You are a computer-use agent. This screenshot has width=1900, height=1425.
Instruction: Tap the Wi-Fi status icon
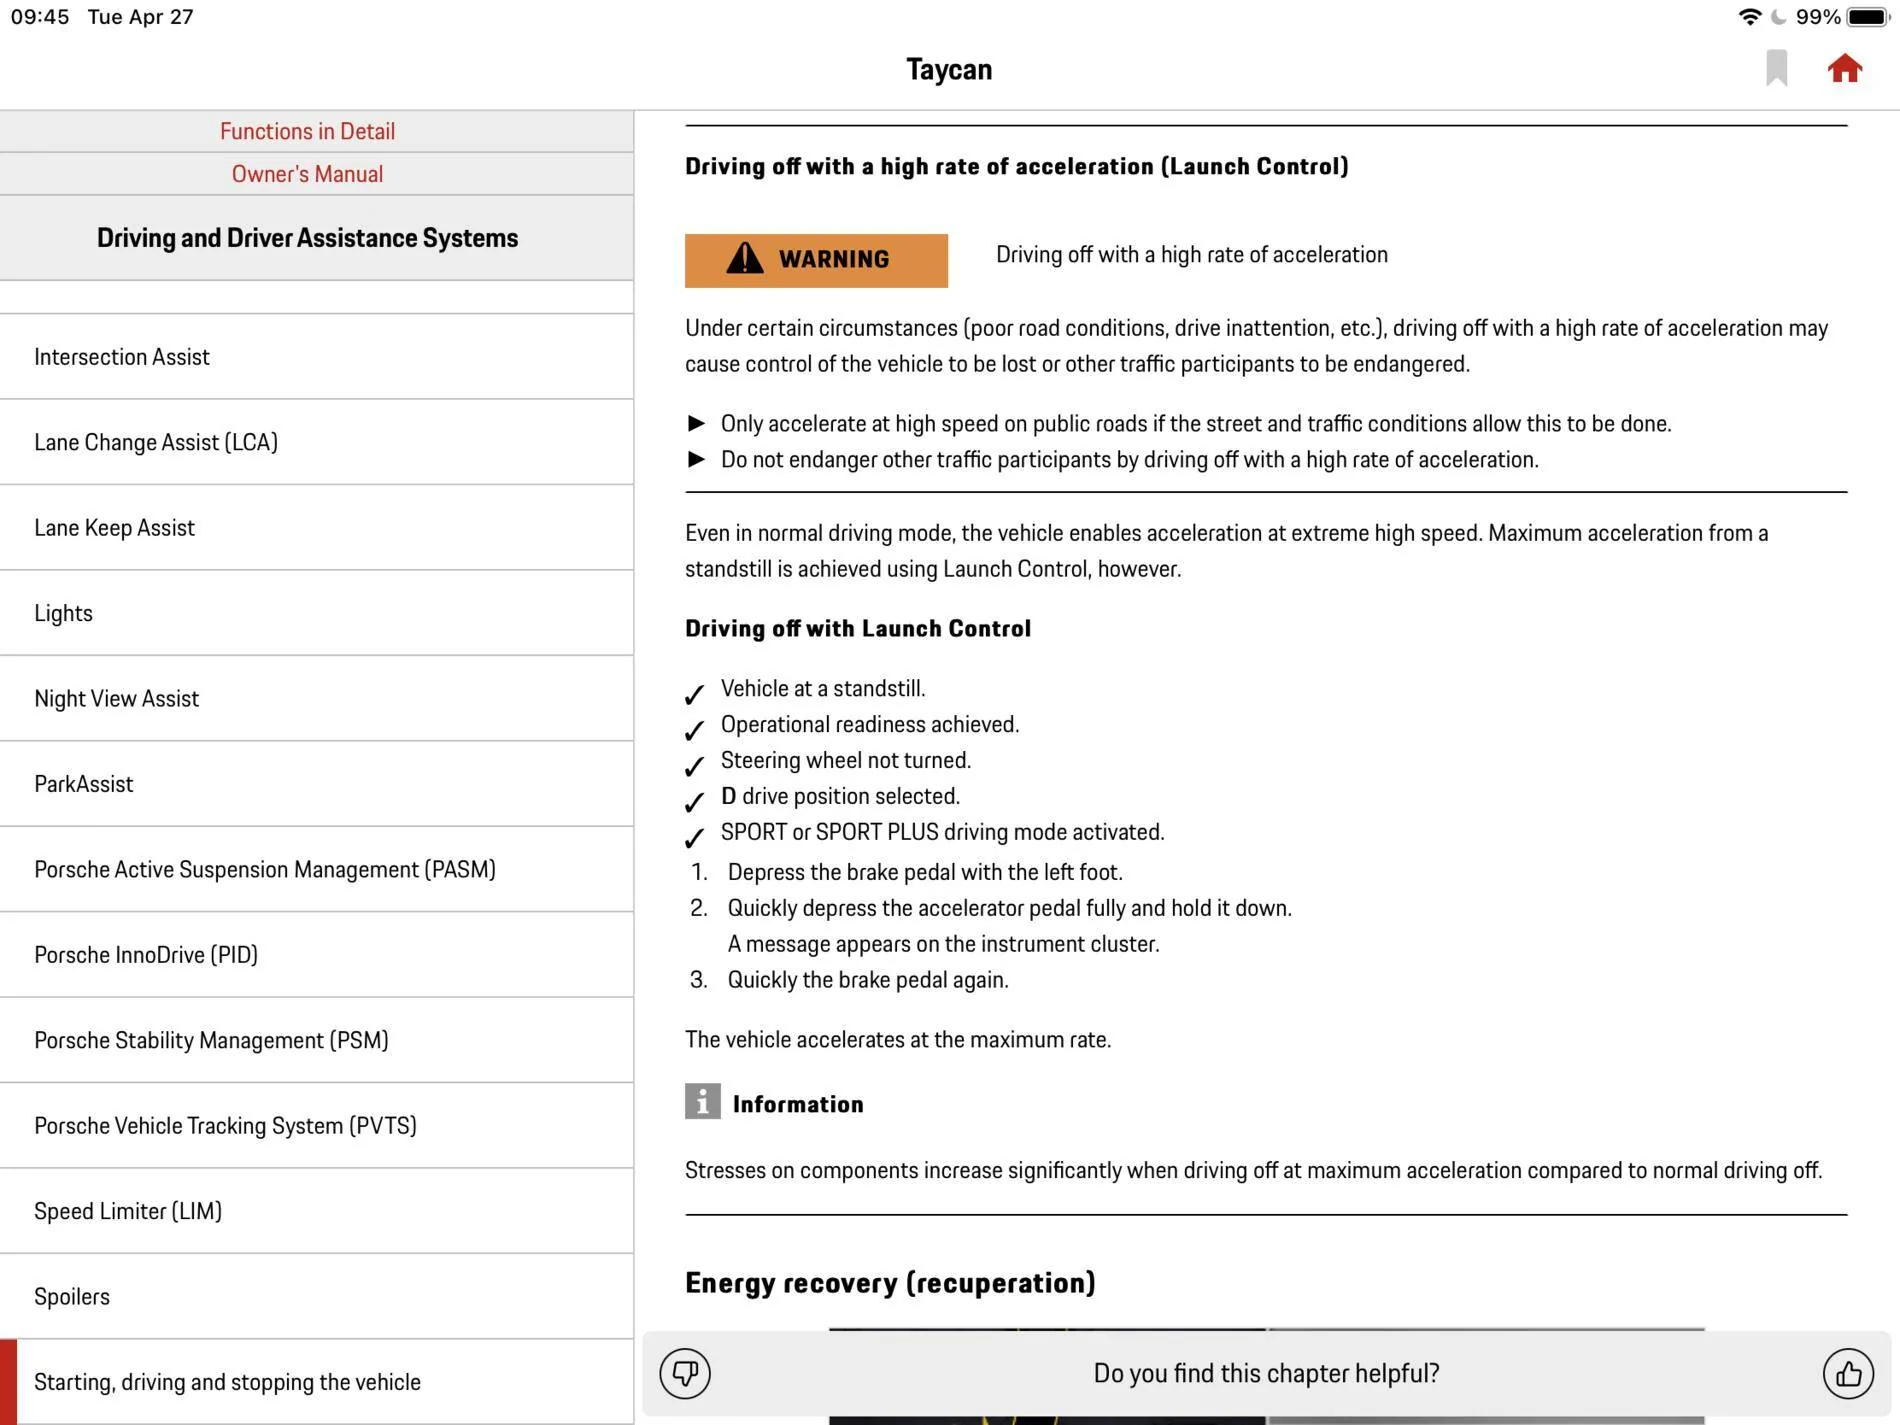pos(1749,17)
